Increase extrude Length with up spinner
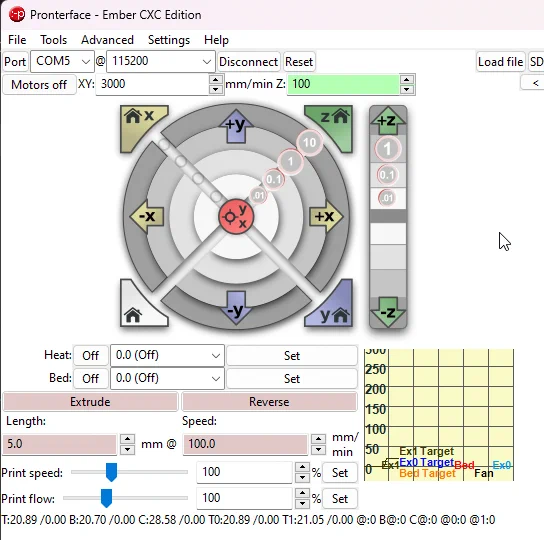 (x=127, y=439)
